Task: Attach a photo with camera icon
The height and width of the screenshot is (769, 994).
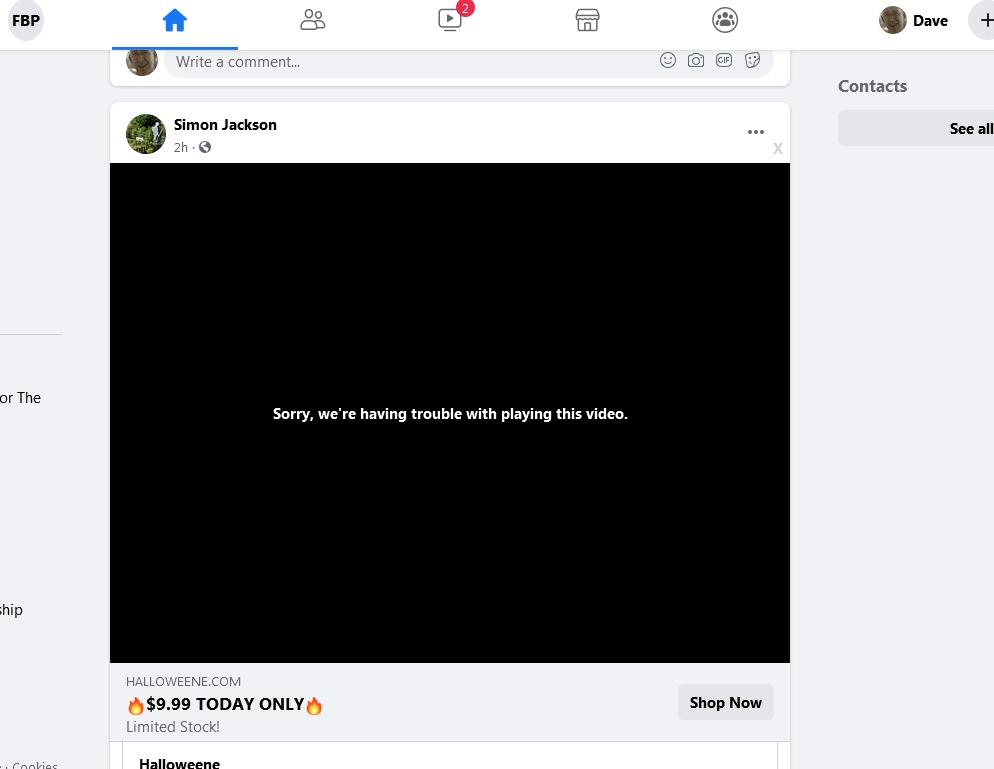Action: coord(696,61)
